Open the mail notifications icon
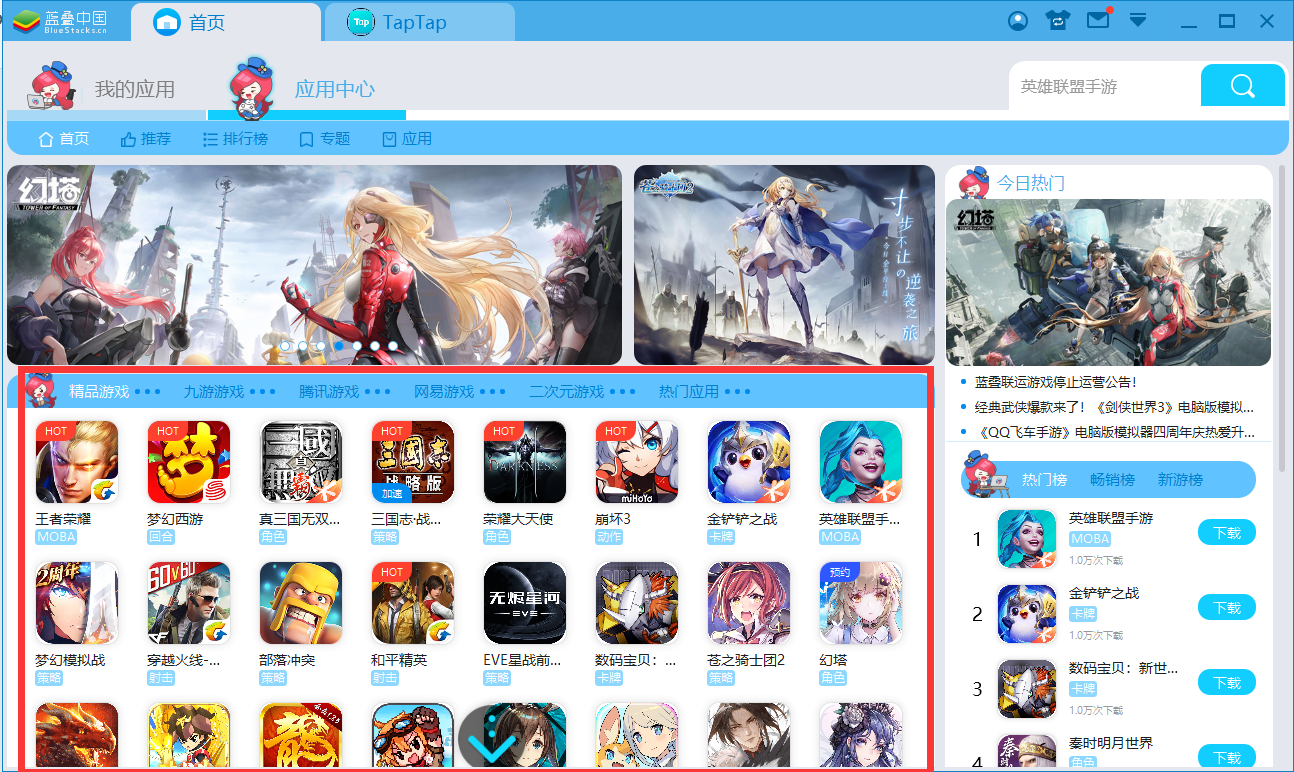Viewport: 1294px width, 772px height. 1098,20
